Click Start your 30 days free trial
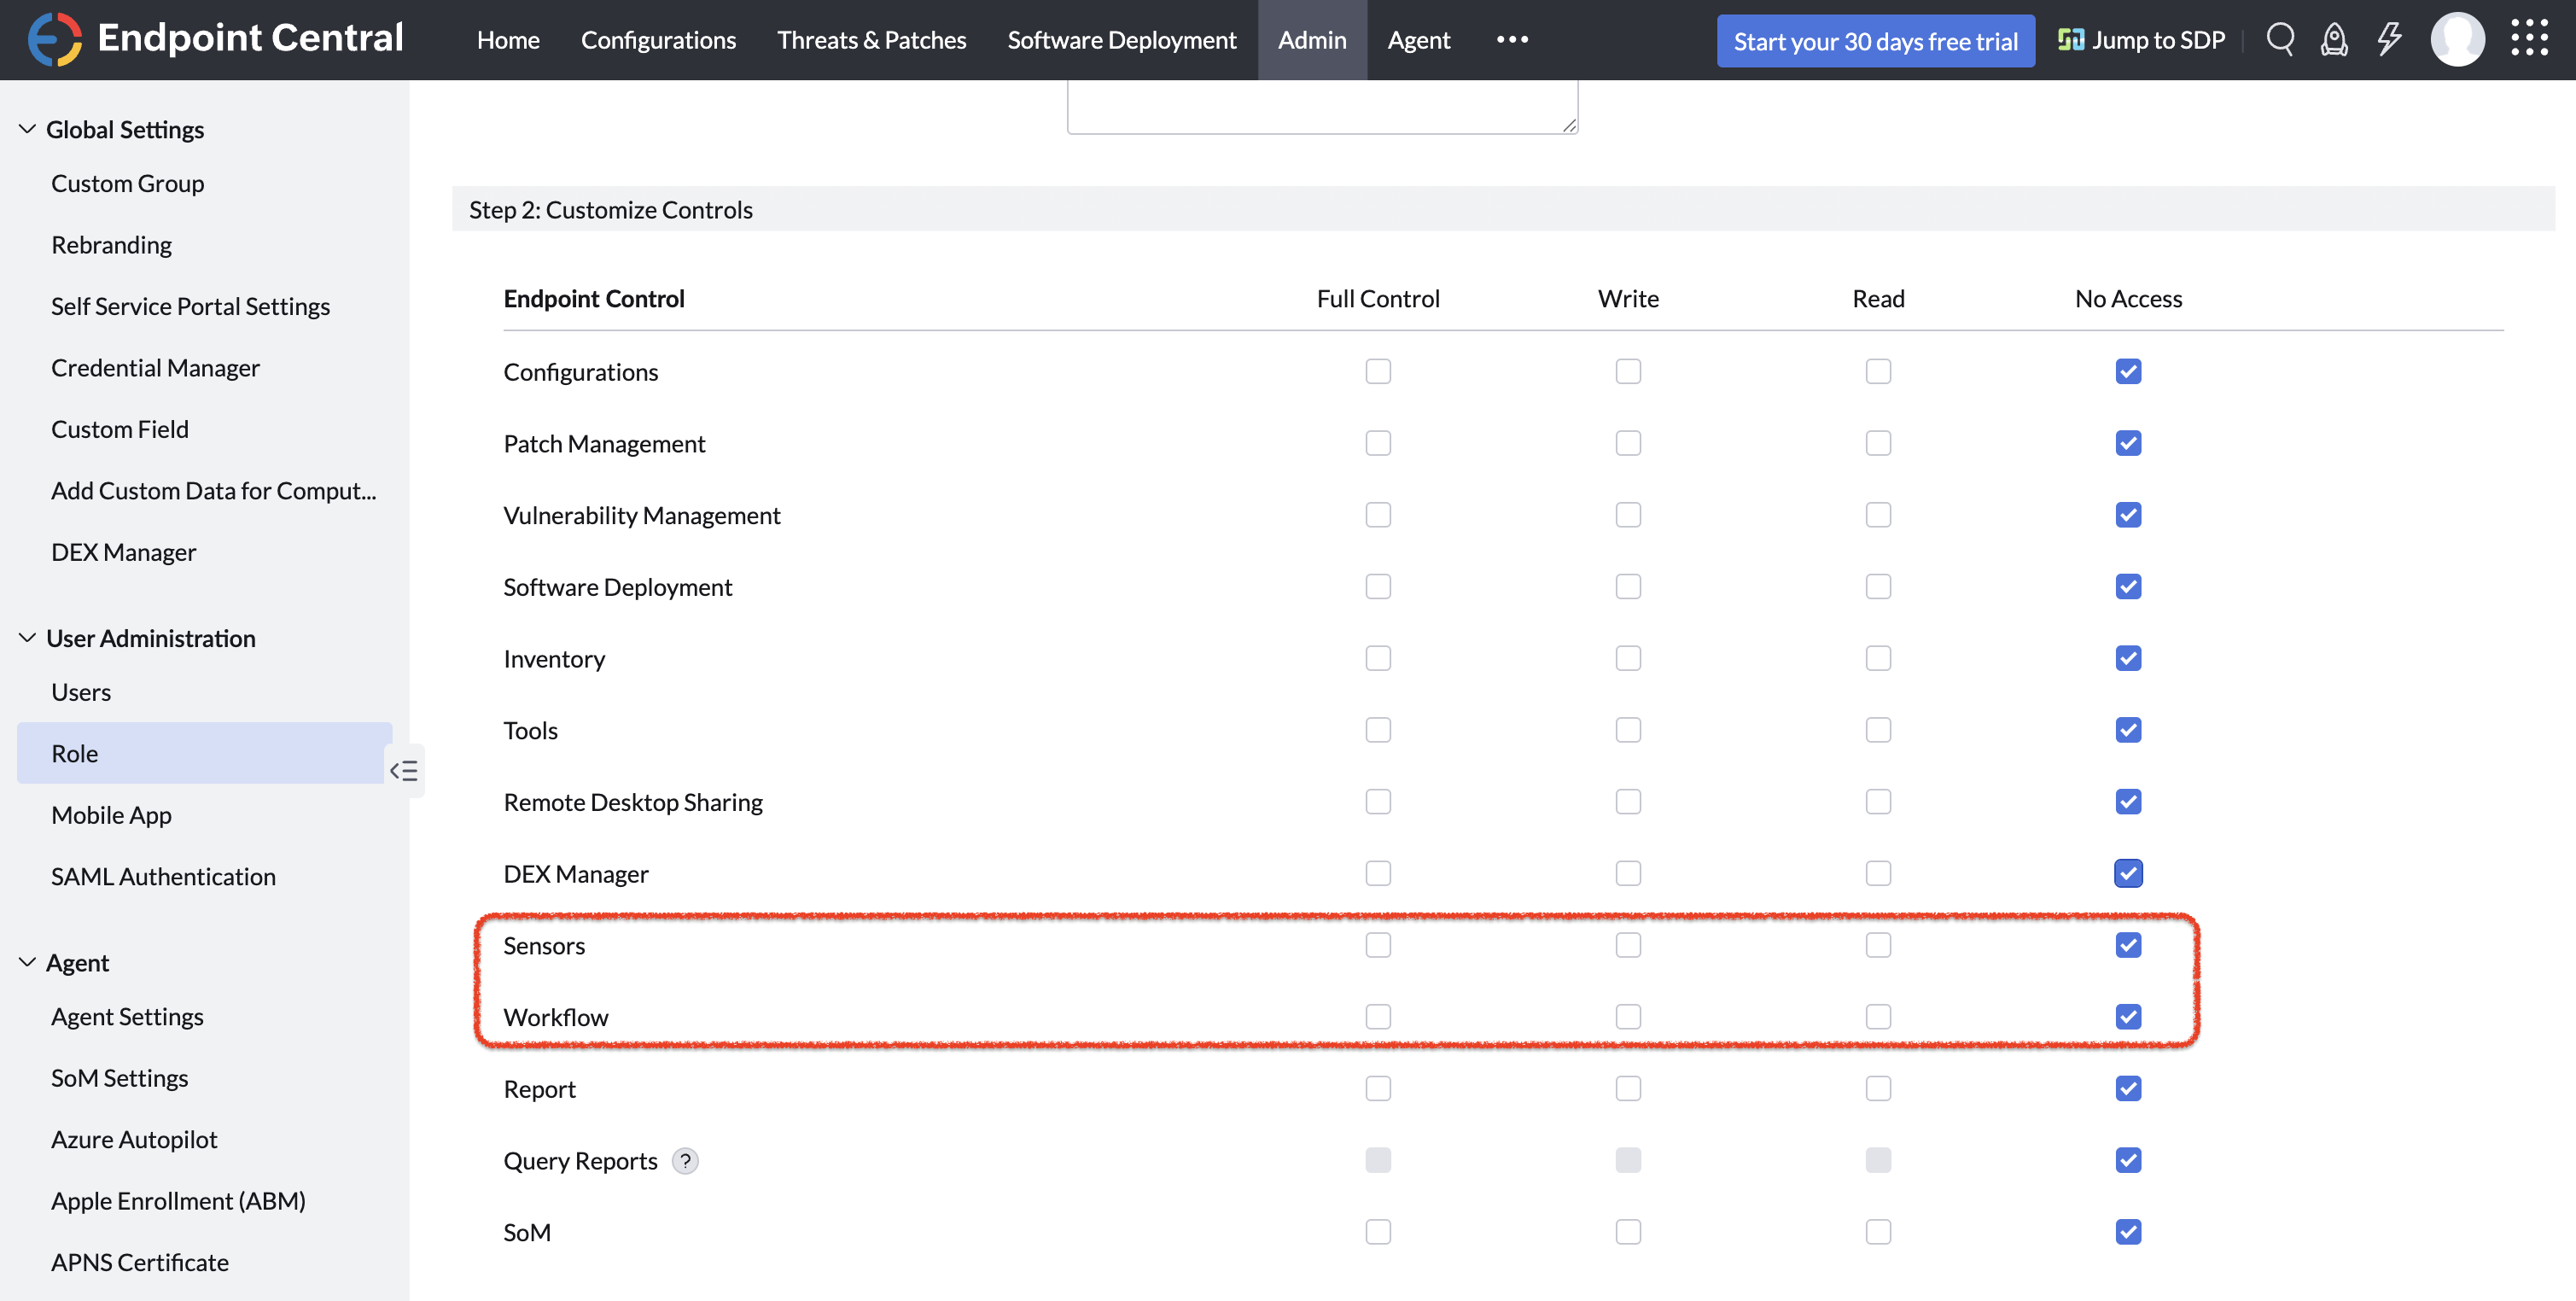 coord(1875,41)
